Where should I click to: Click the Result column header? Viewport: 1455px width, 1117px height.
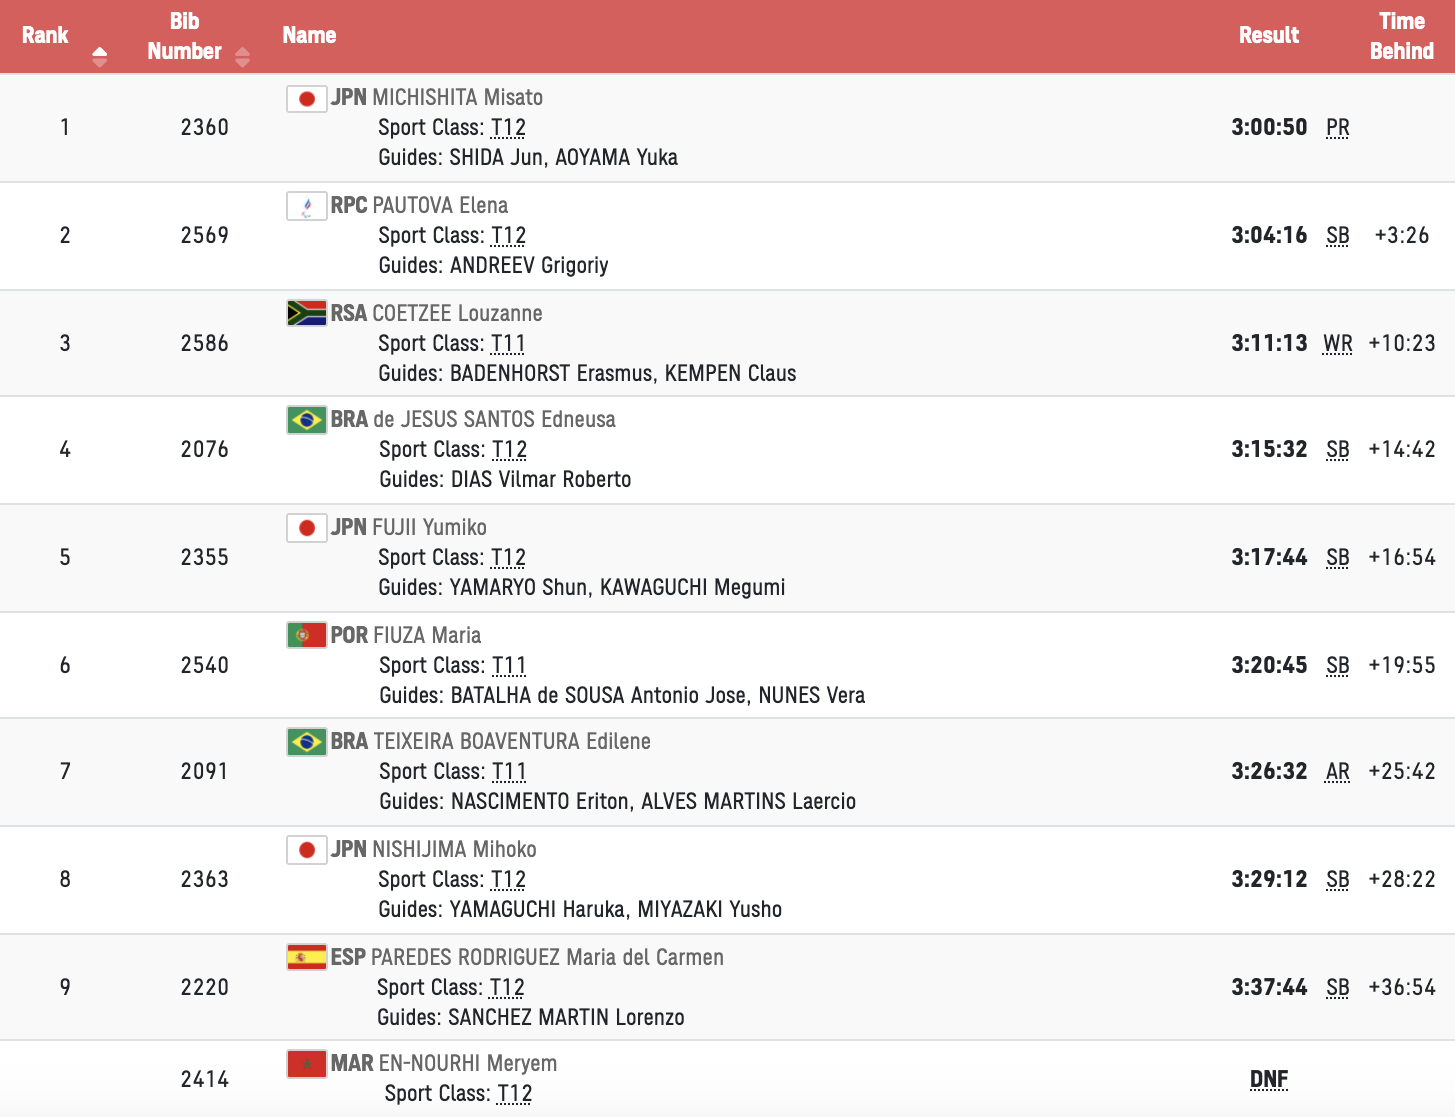[1268, 36]
